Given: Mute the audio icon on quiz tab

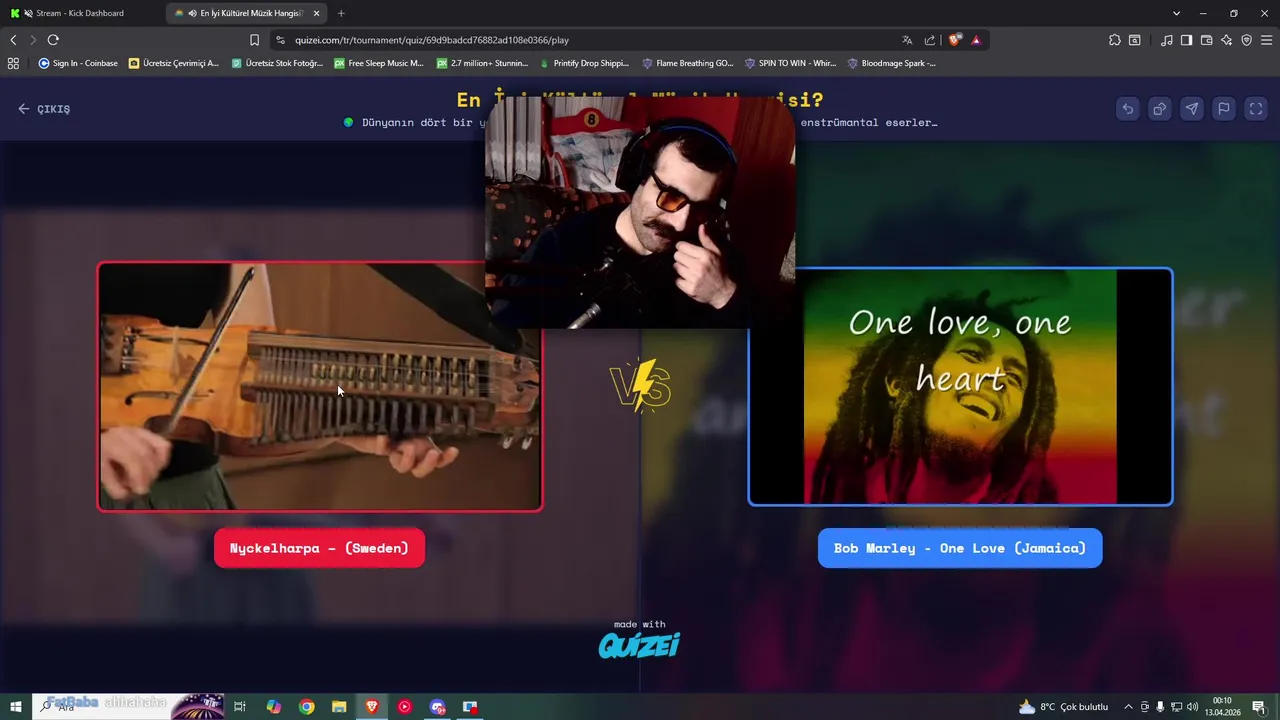Looking at the screenshot, I should 192,13.
